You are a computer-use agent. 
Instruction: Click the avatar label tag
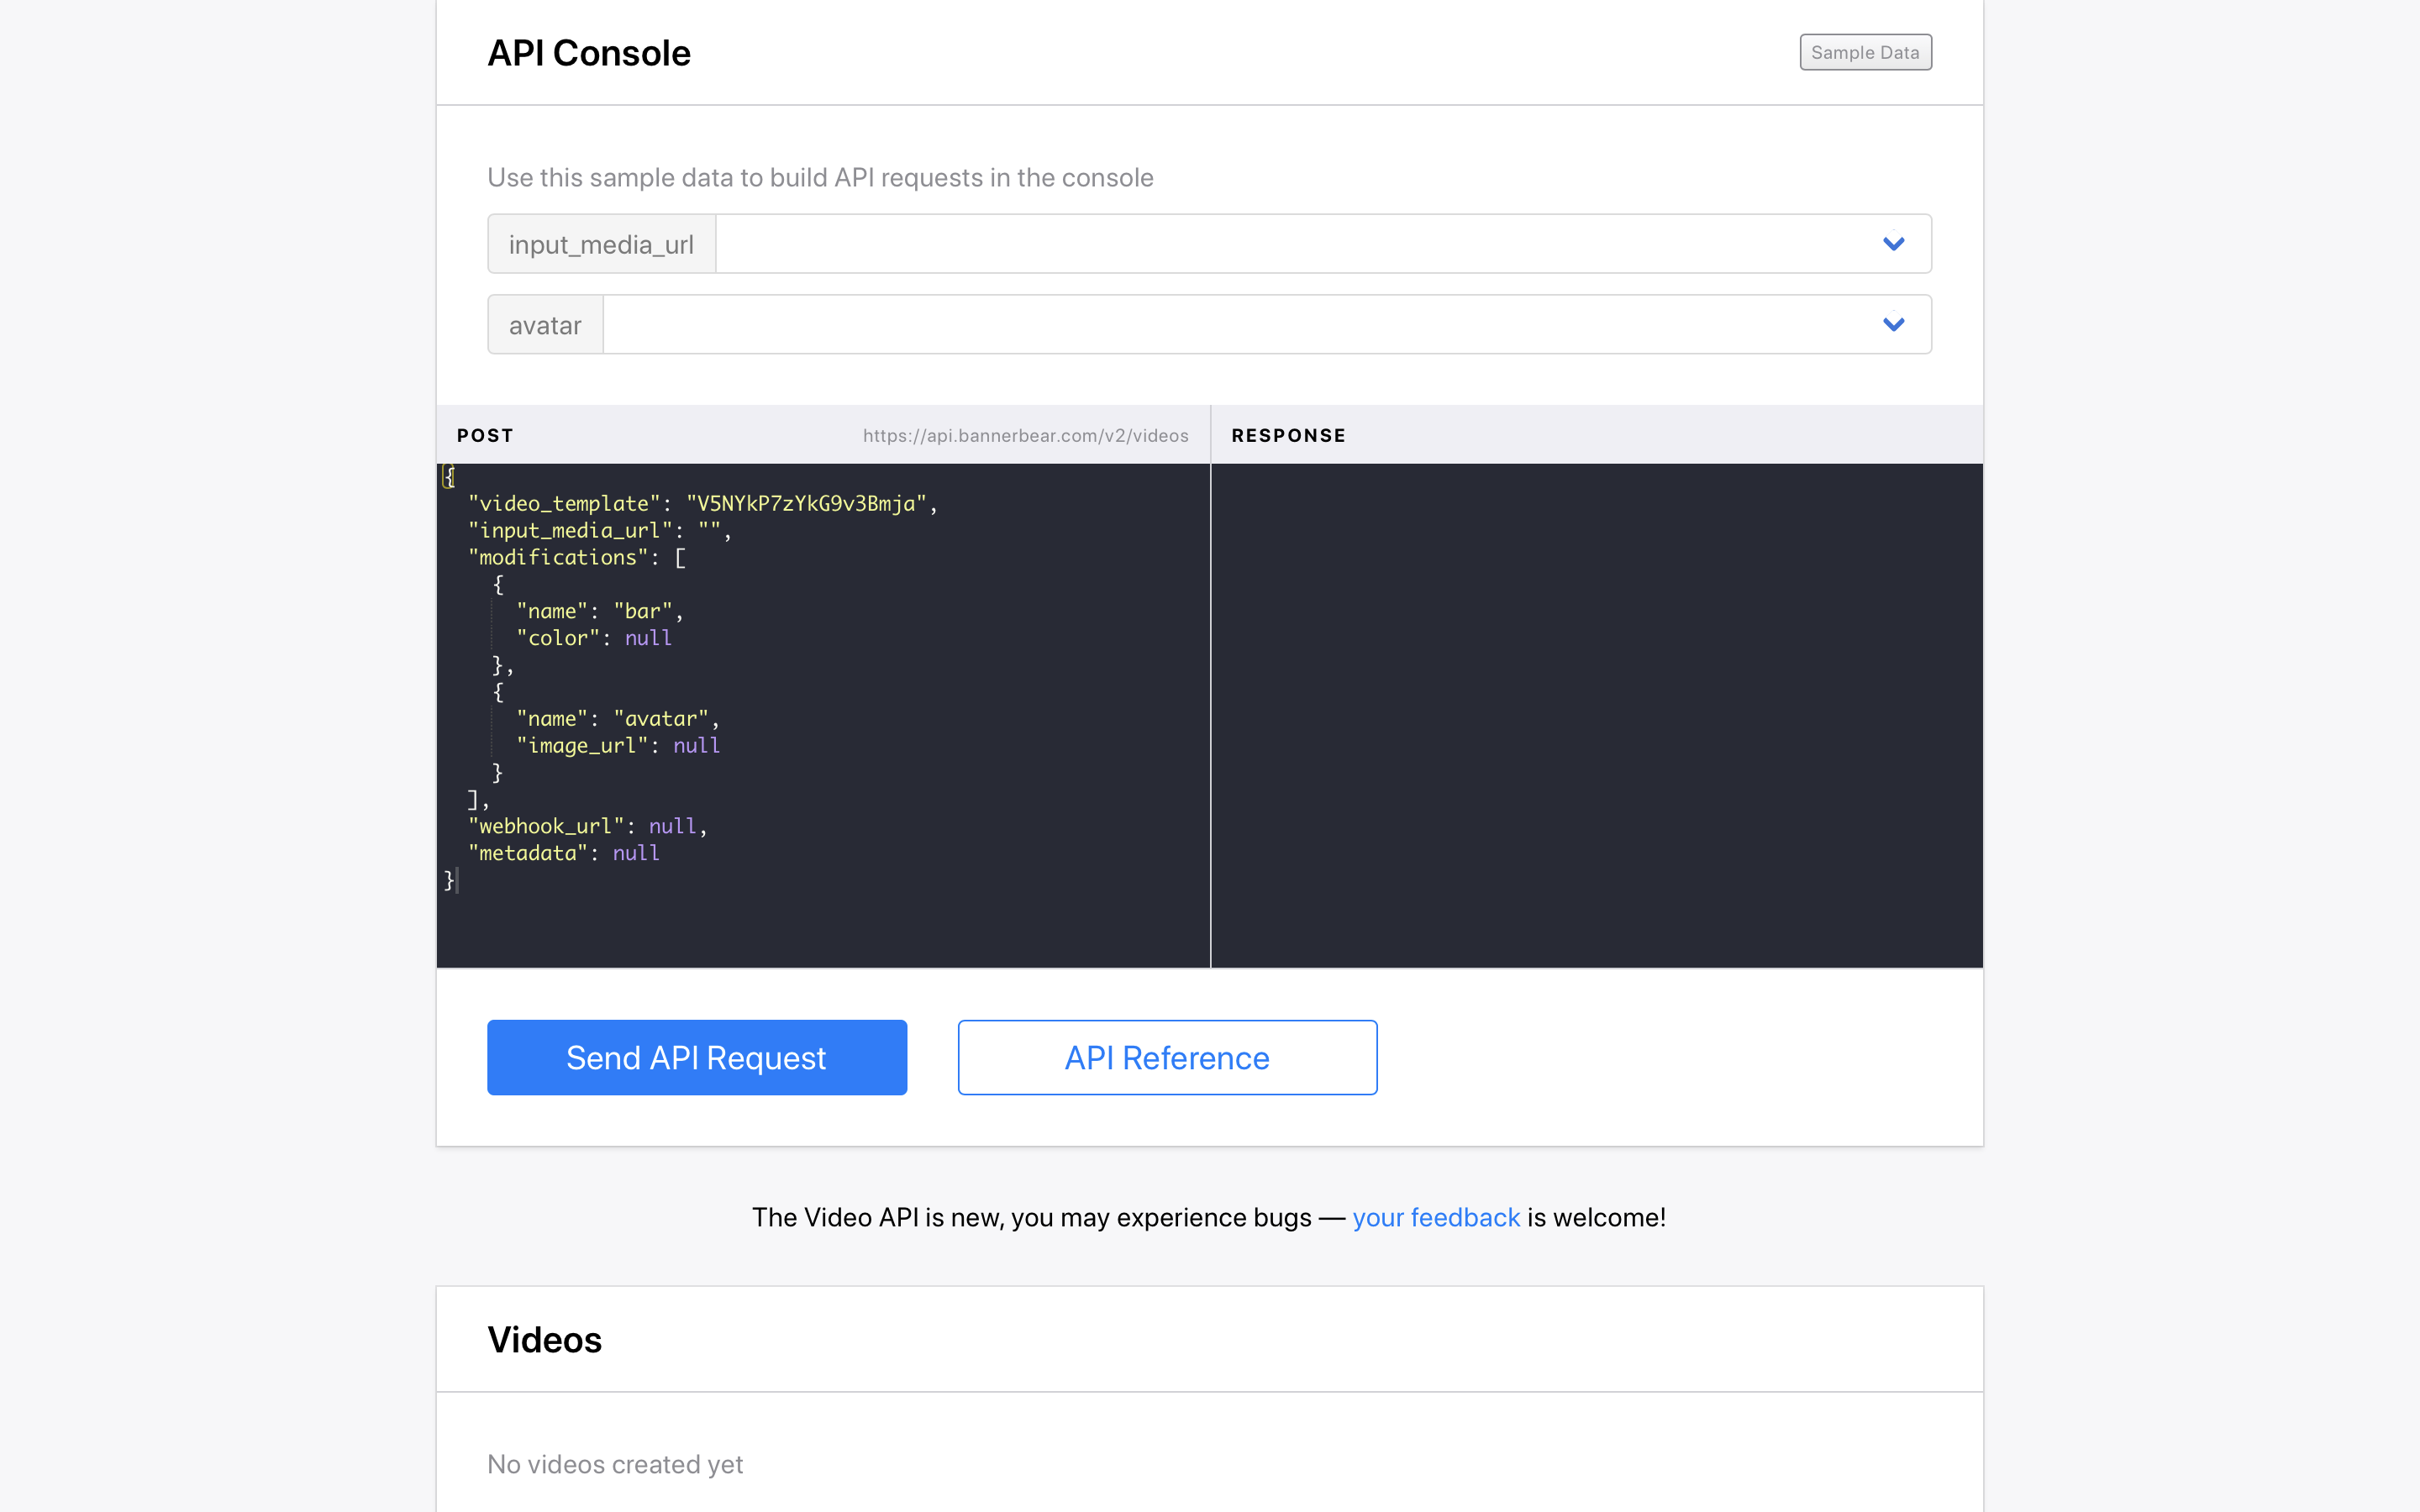[545, 325]
